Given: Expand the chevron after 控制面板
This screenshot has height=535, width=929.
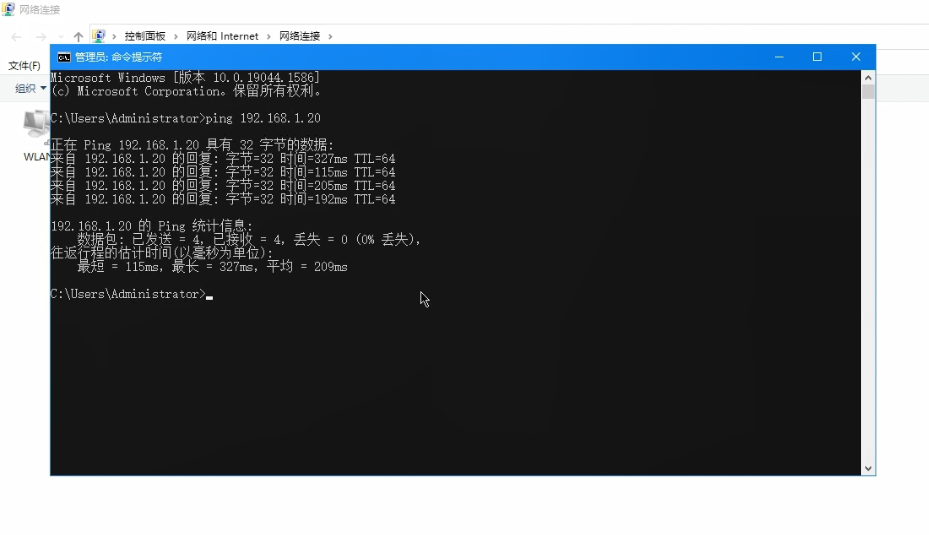Looking at the screenshot, I should coord(176,37).
